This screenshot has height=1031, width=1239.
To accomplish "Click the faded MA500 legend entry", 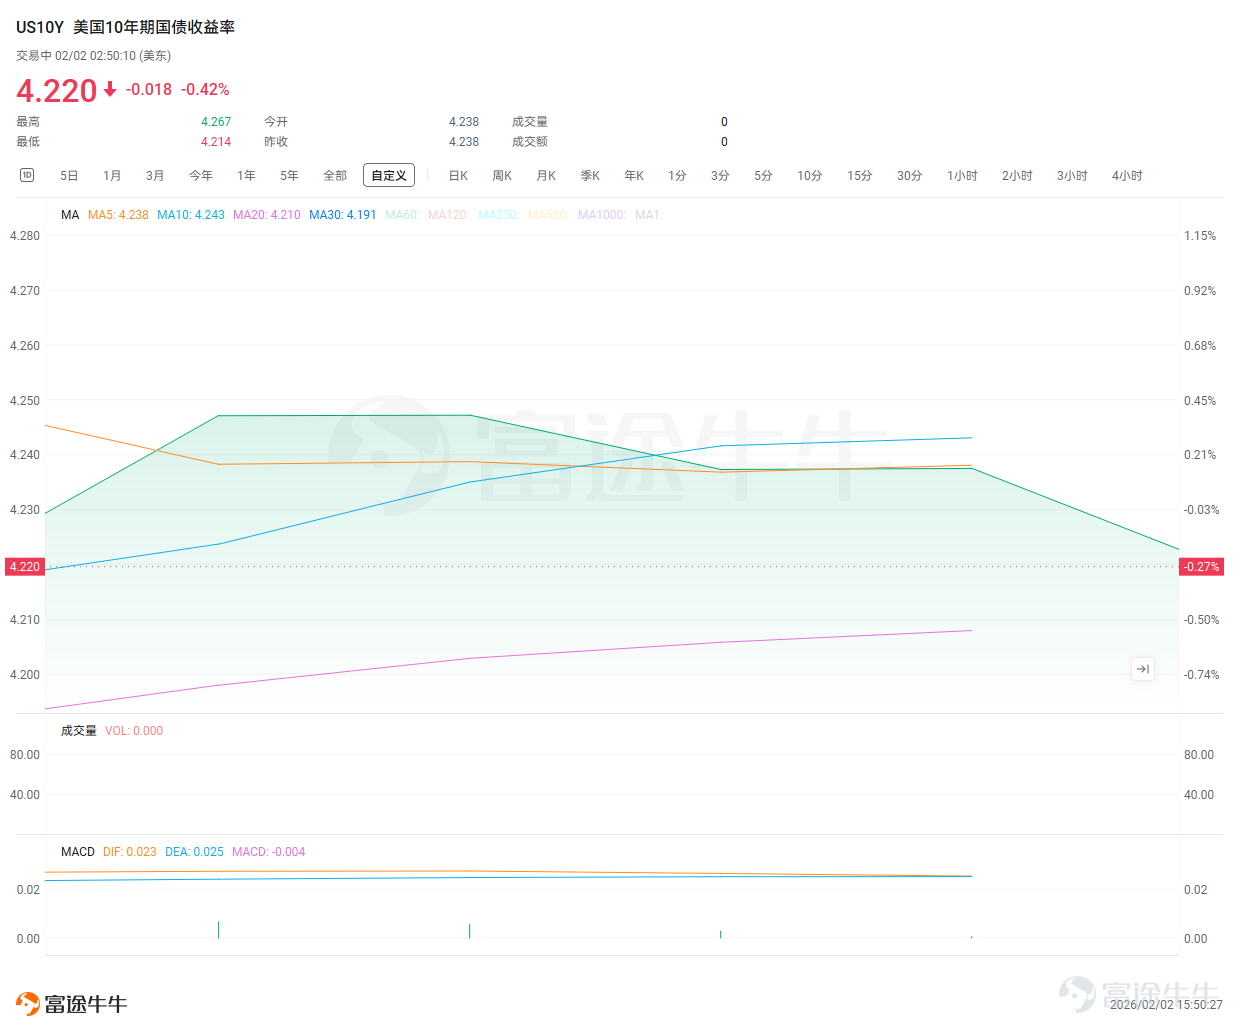I will (x=549, y=215).
